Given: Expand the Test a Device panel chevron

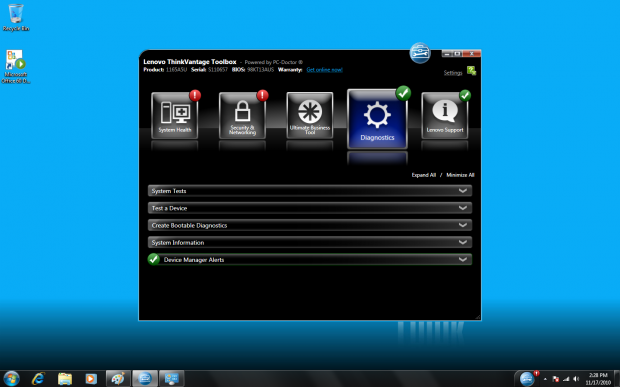Looking at the screenshot, I should (463, 208).
